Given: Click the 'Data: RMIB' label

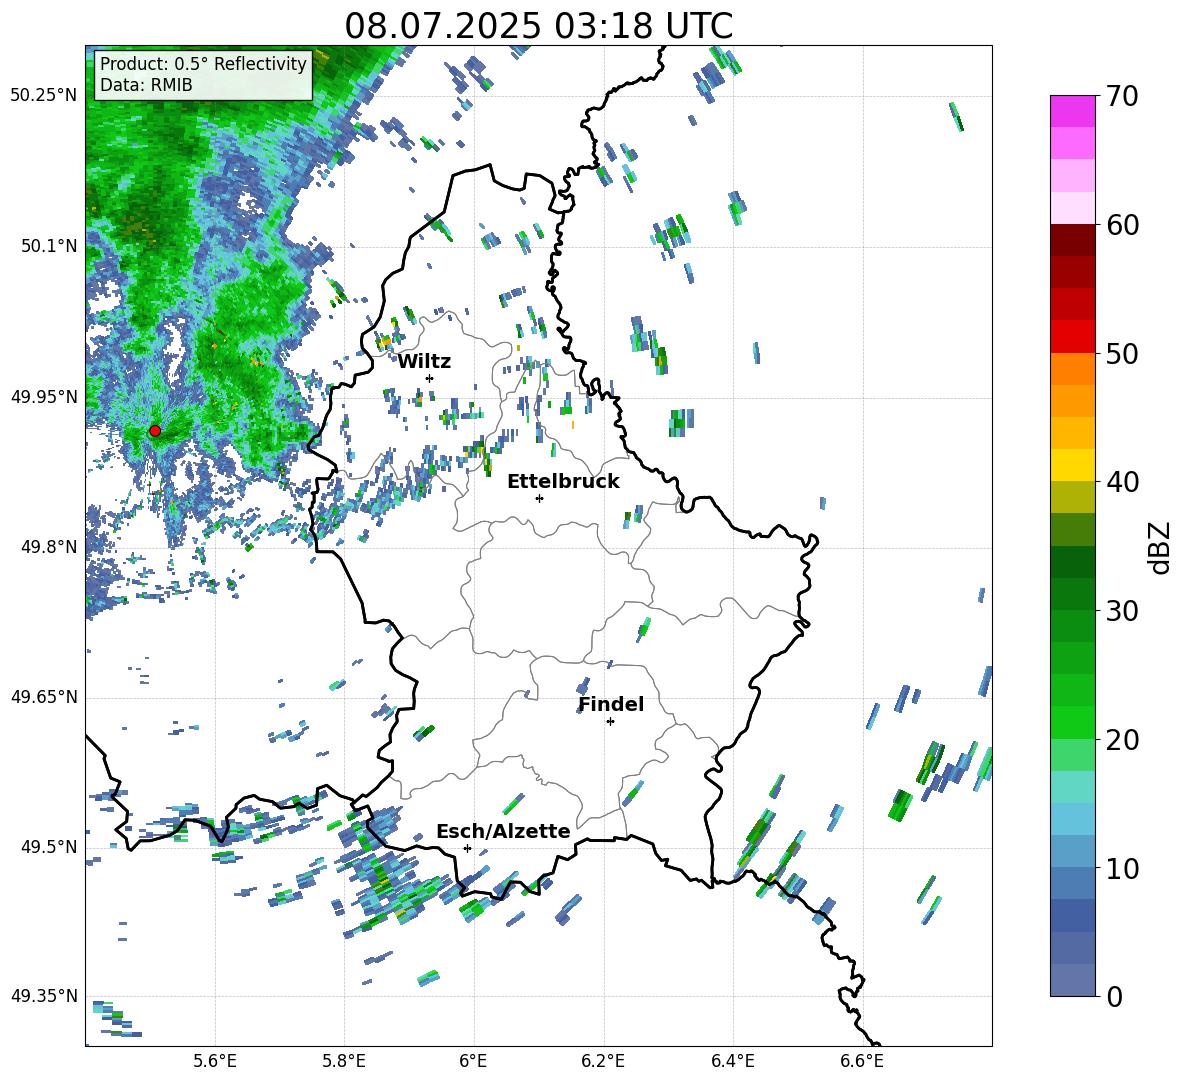Looking at the screenshot, I should pos(146,85).
